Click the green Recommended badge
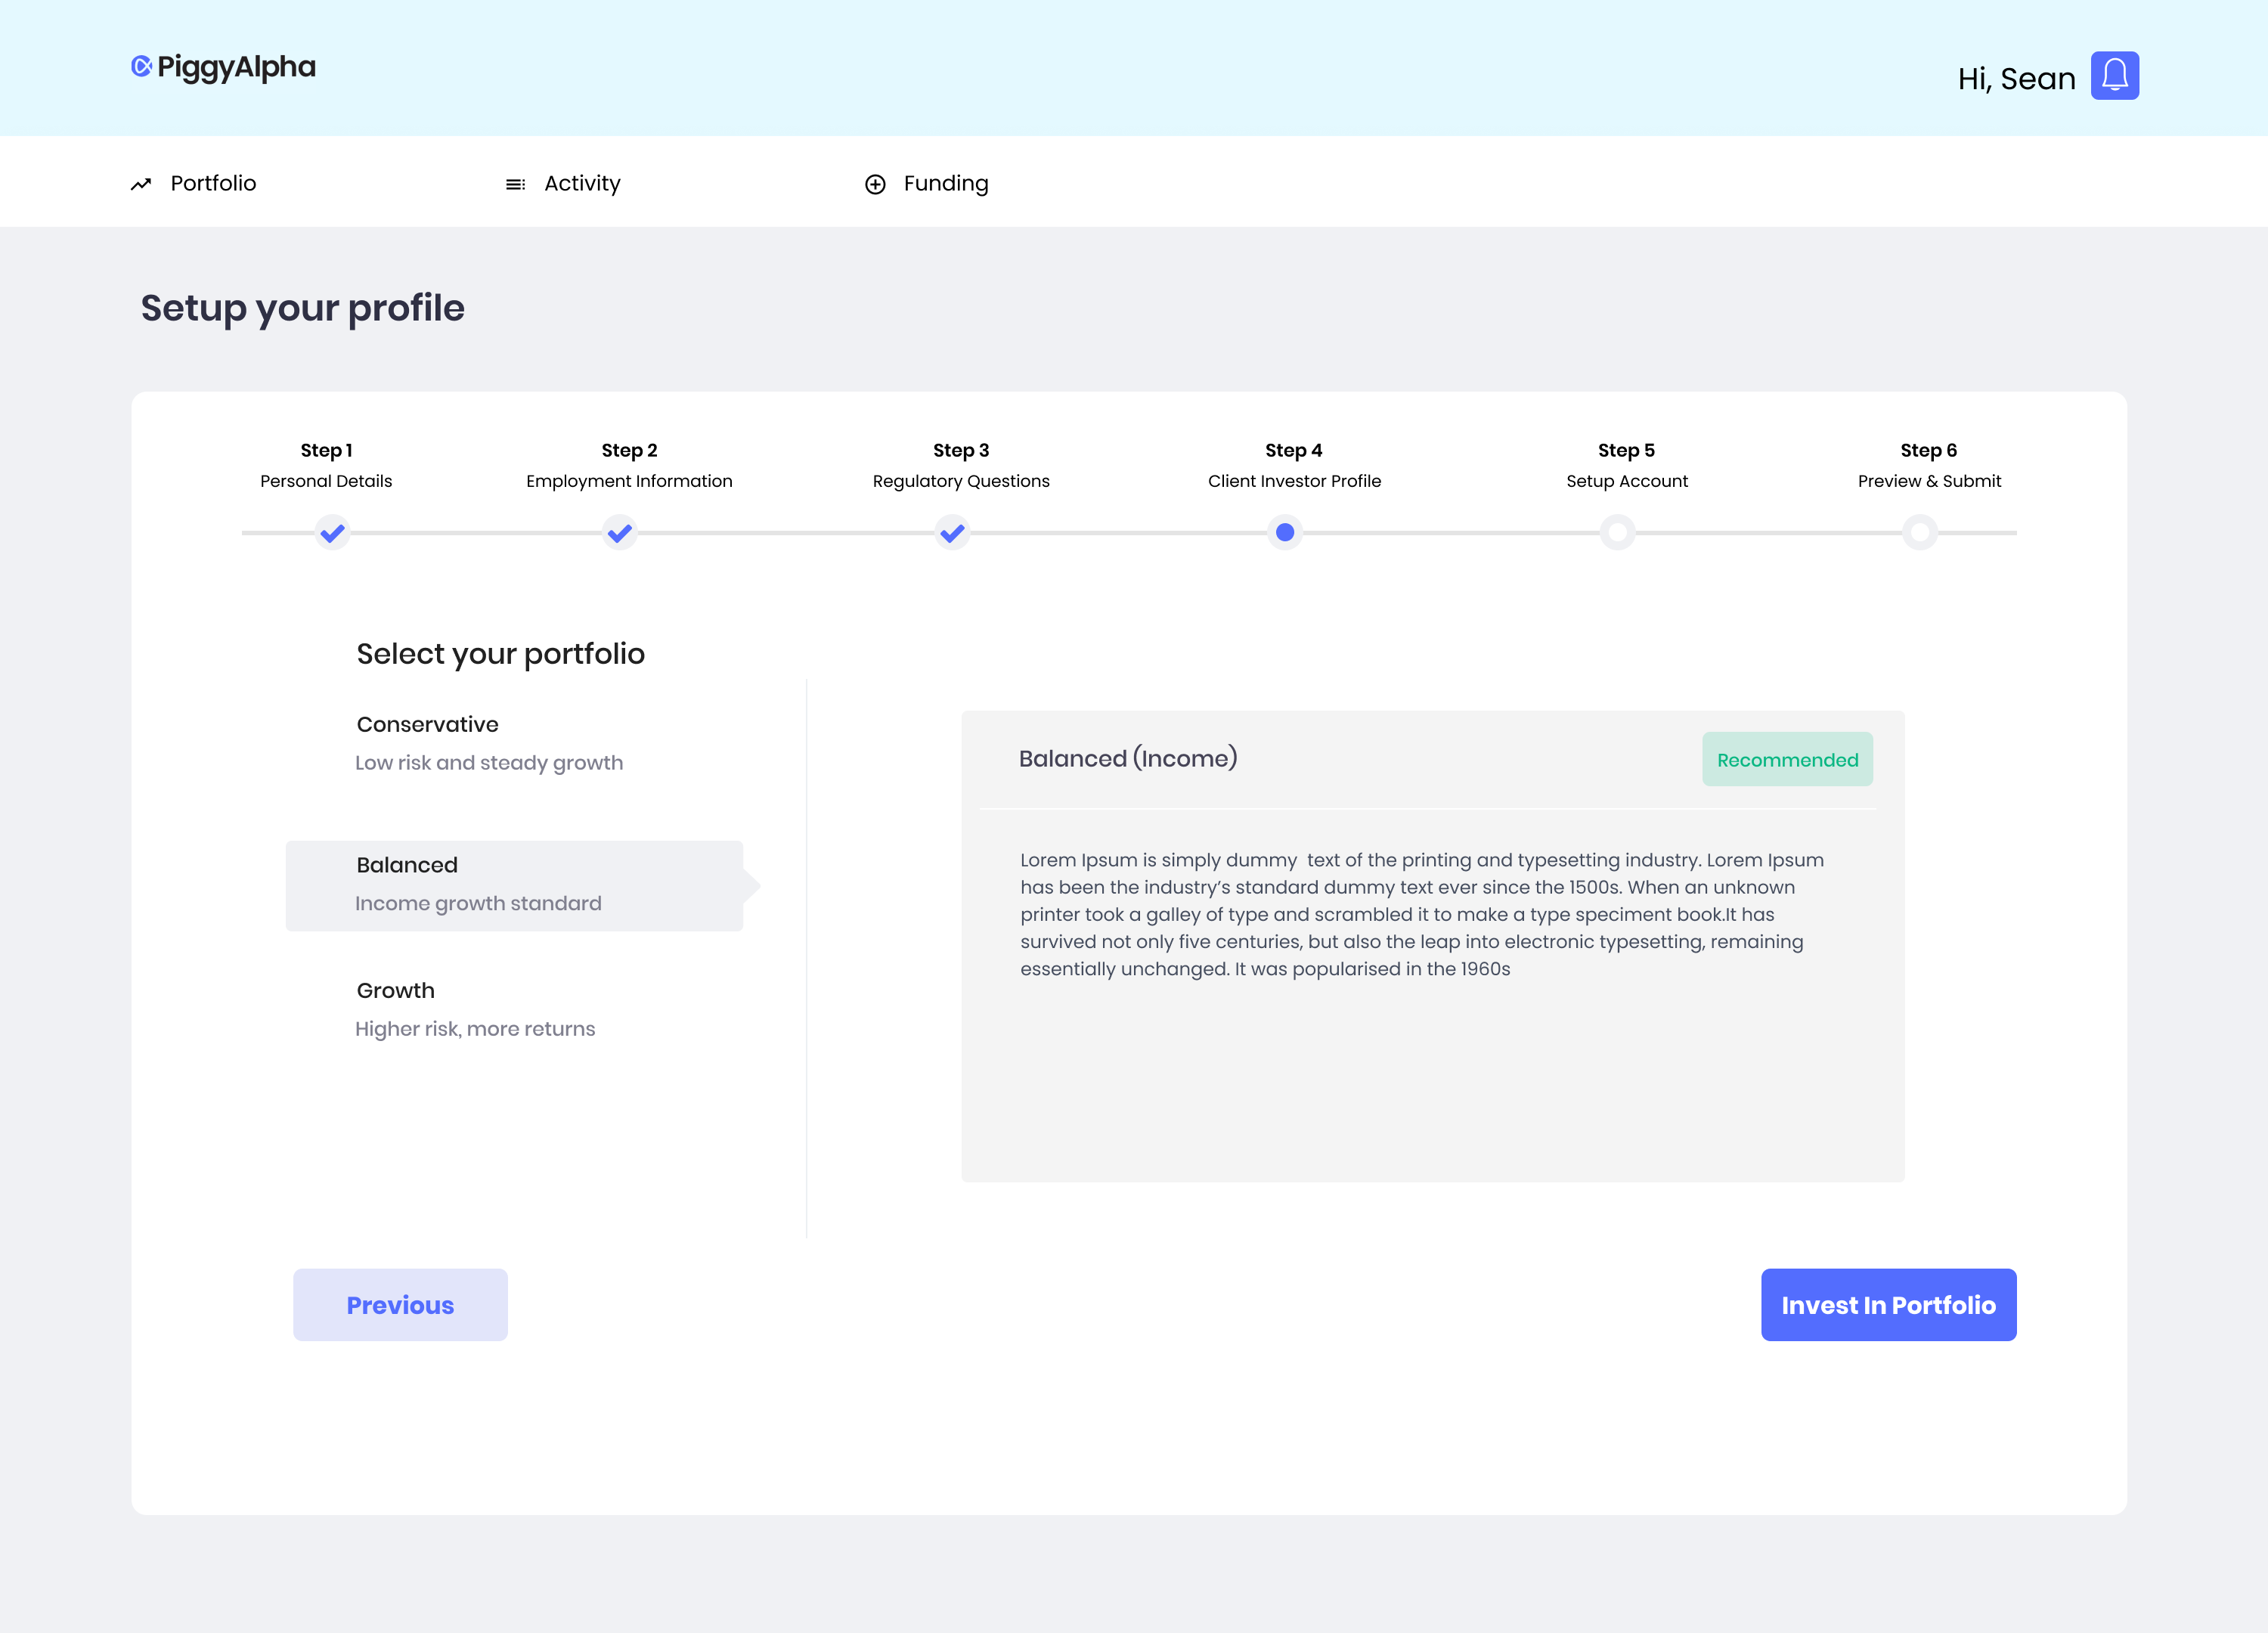Viewport: 2268px width, 1633px height. tap(1787, 760)
